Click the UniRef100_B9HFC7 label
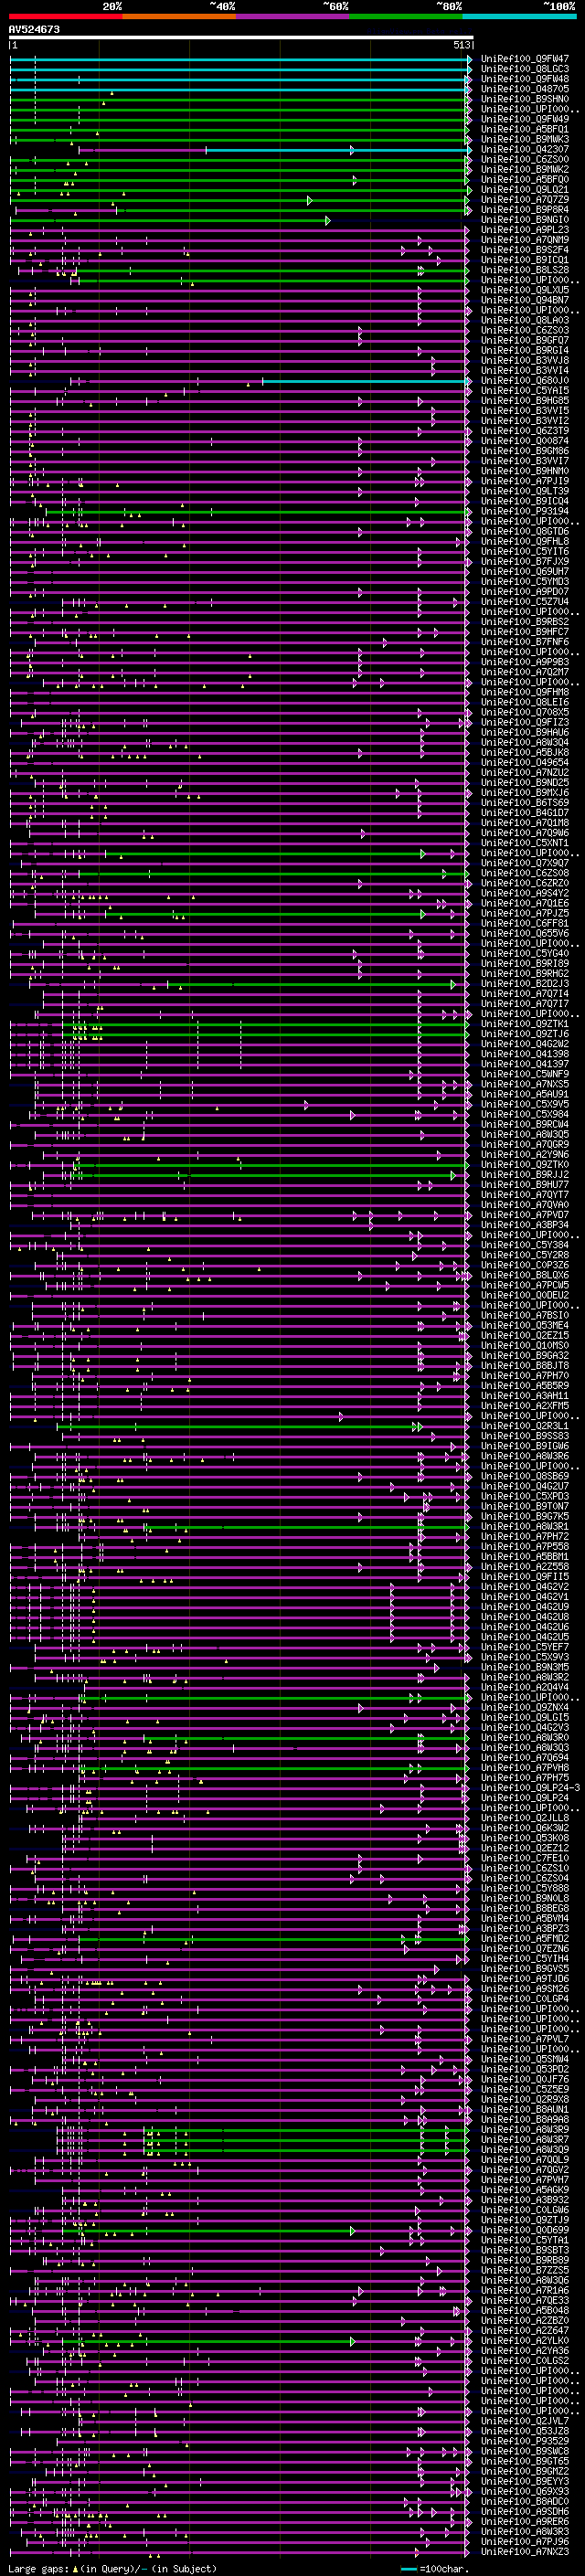Viewport: 585px width, 2576px height. point(525,631)
